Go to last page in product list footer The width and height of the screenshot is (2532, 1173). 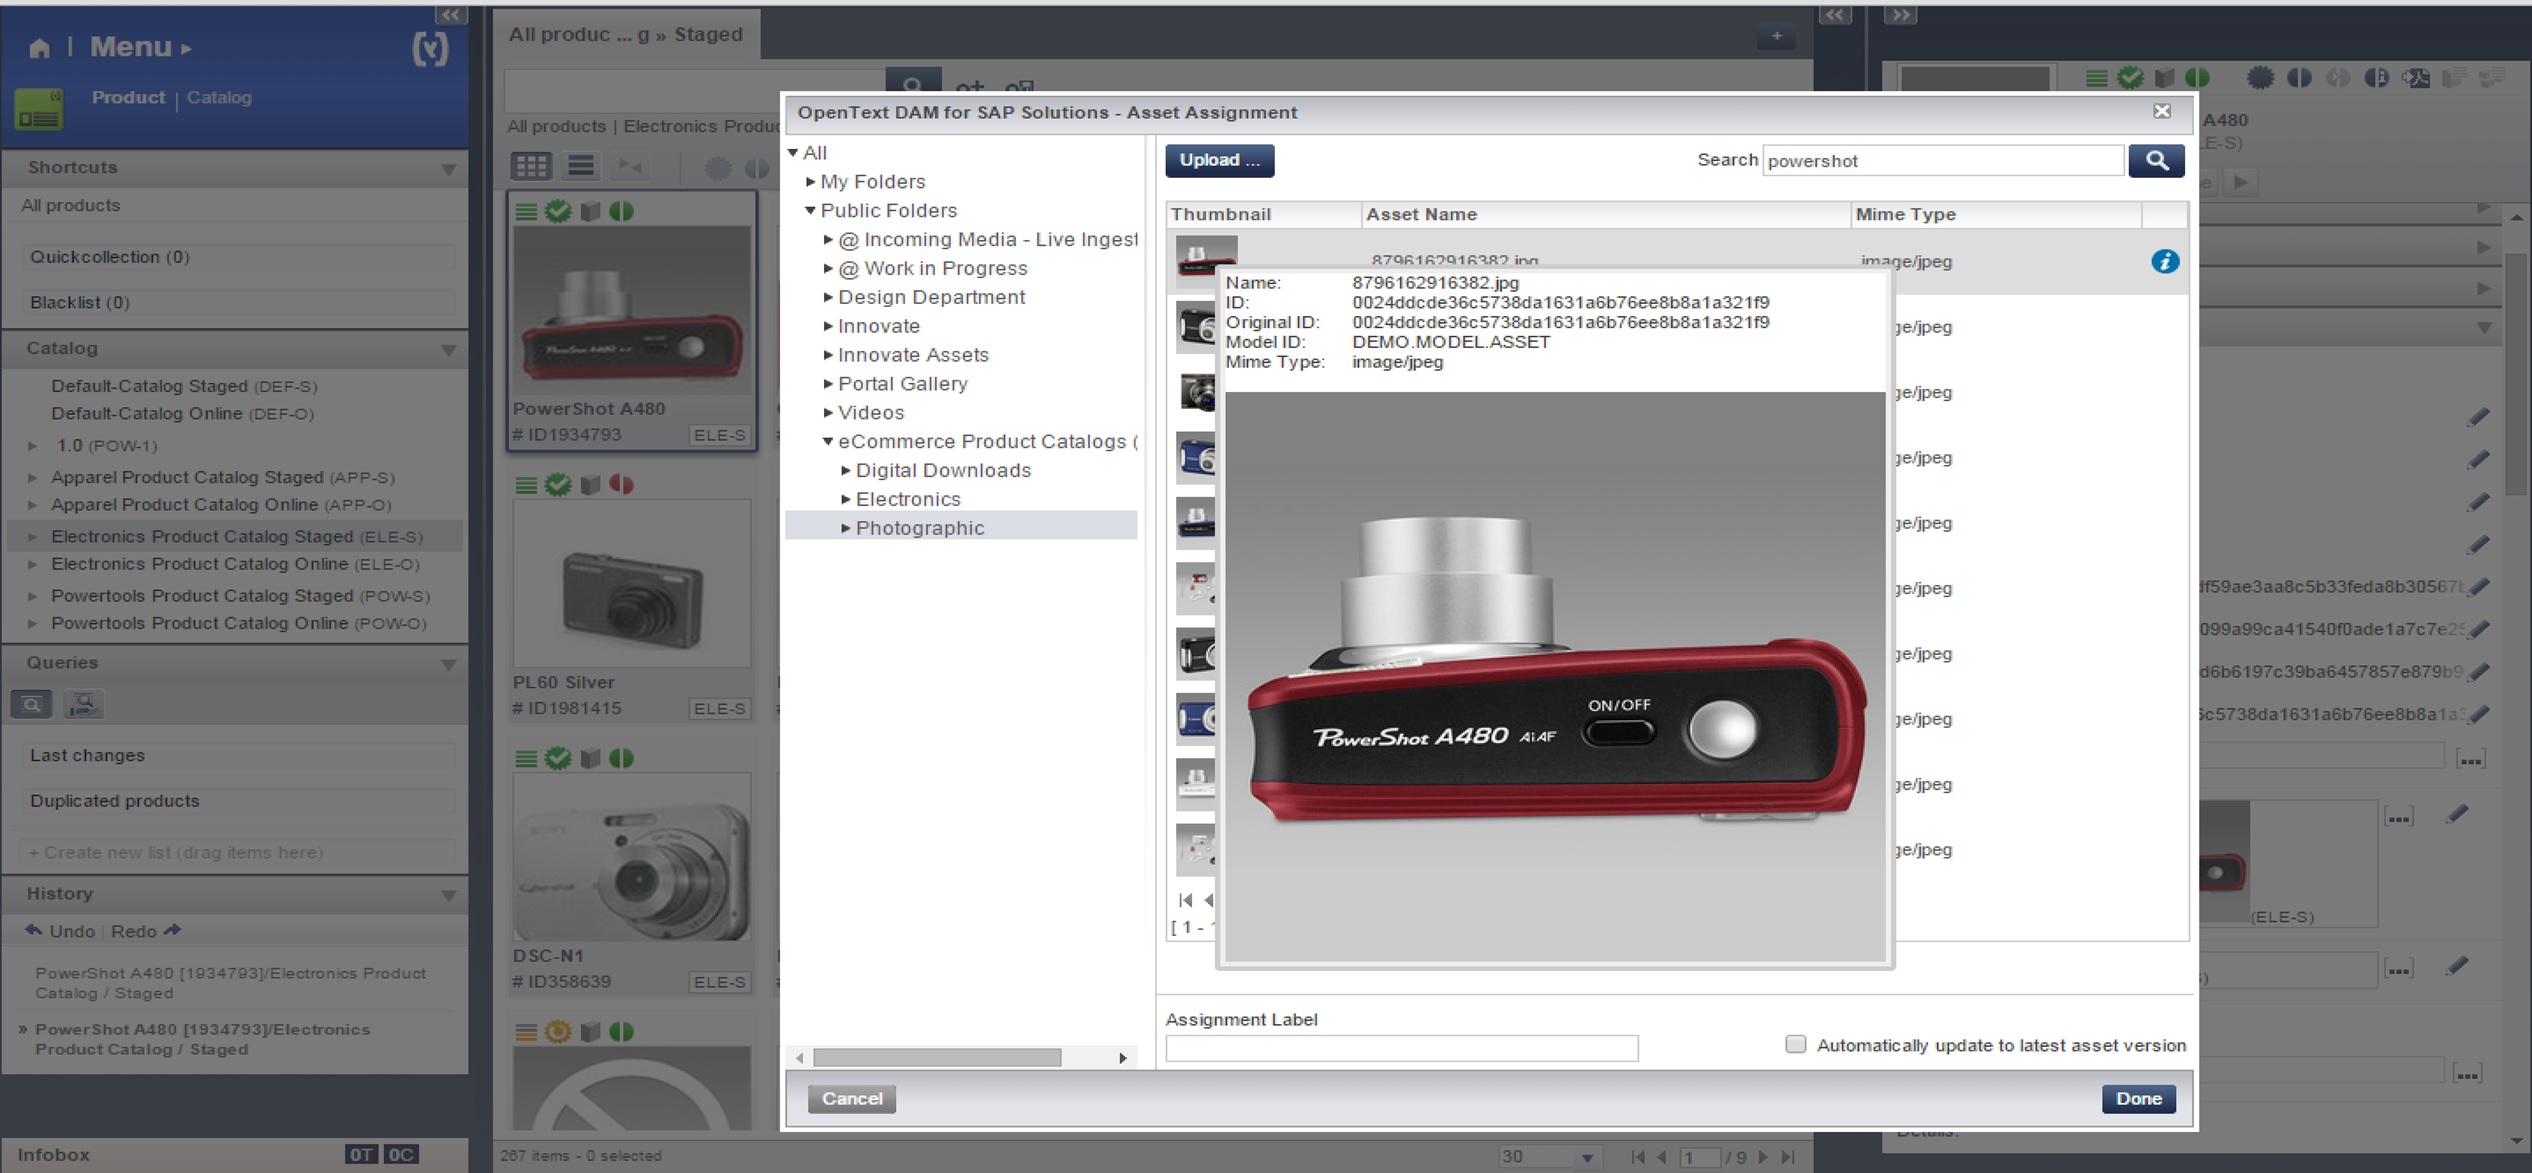(1789, 1156)
